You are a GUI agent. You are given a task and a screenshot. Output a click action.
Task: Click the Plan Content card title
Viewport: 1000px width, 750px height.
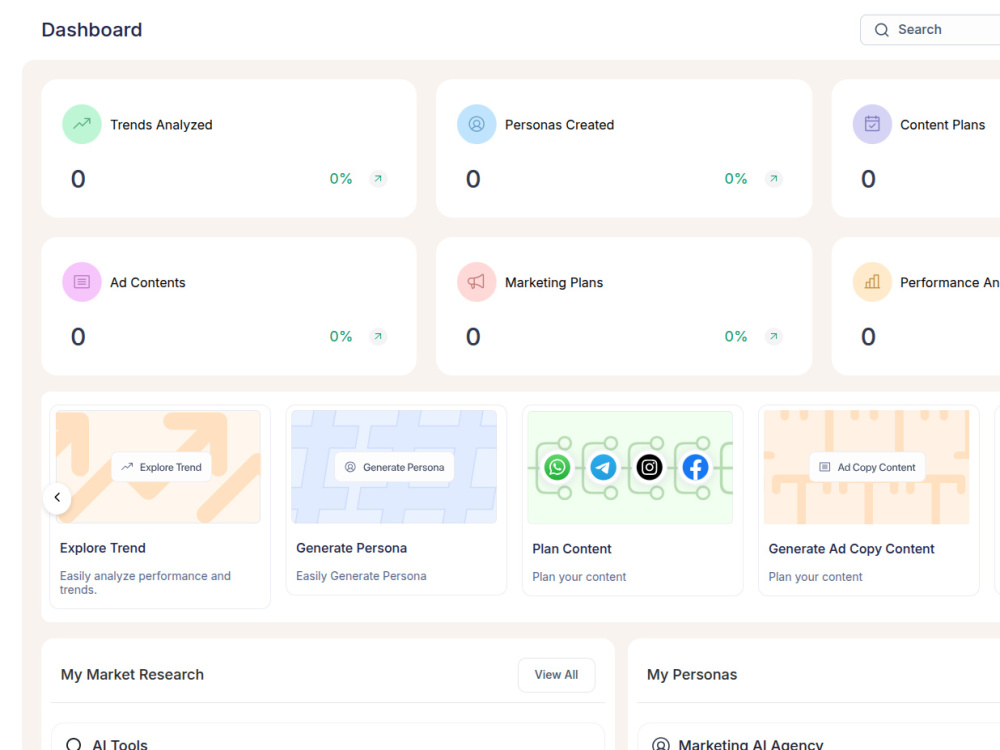coord(572,548)
